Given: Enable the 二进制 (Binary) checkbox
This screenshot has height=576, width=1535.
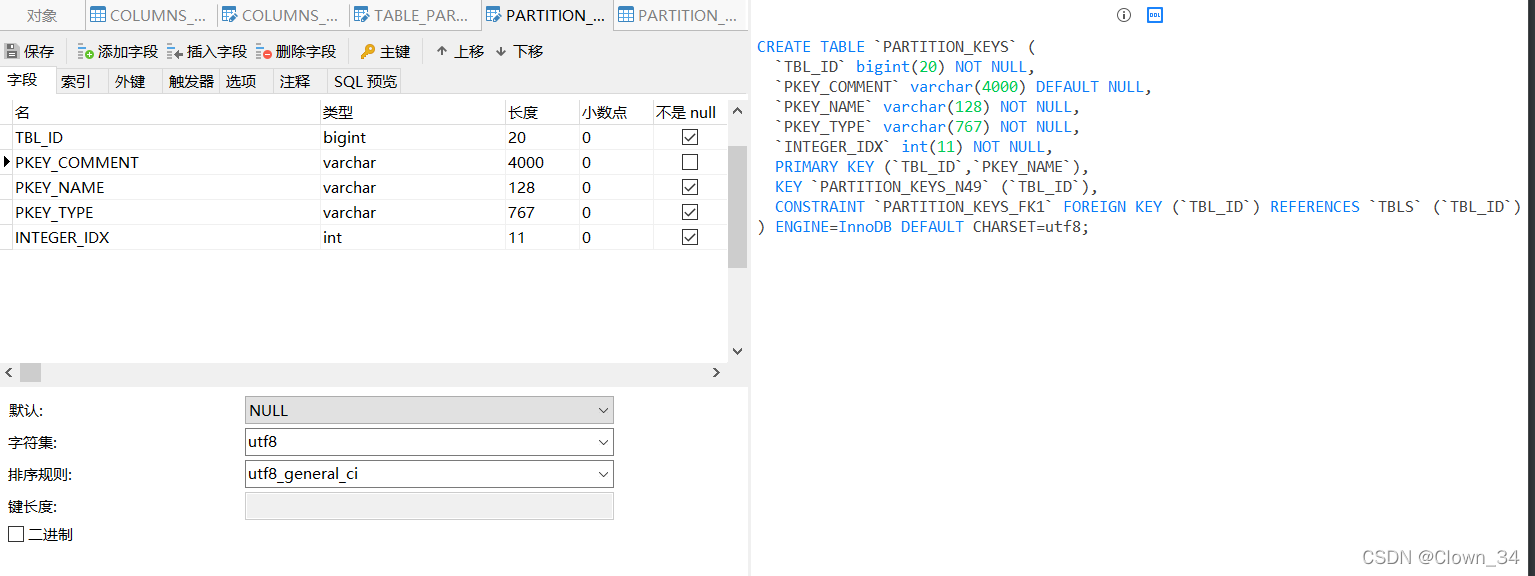Looking at the screenshot, I should pos(16,534).
